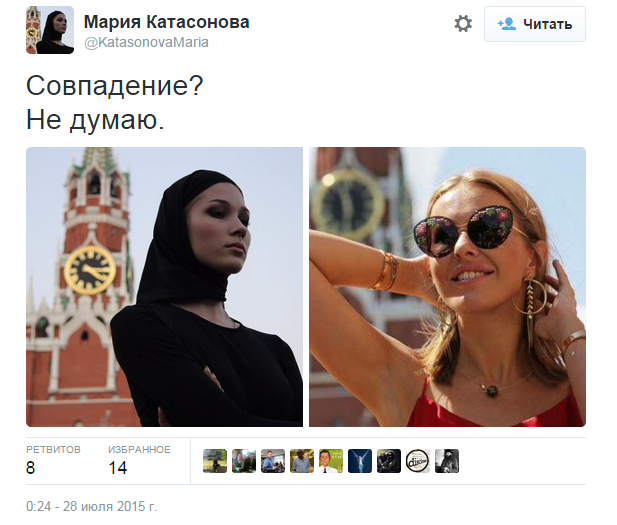
Task: Open the seventh dark avatar
Action: [389, 461]
